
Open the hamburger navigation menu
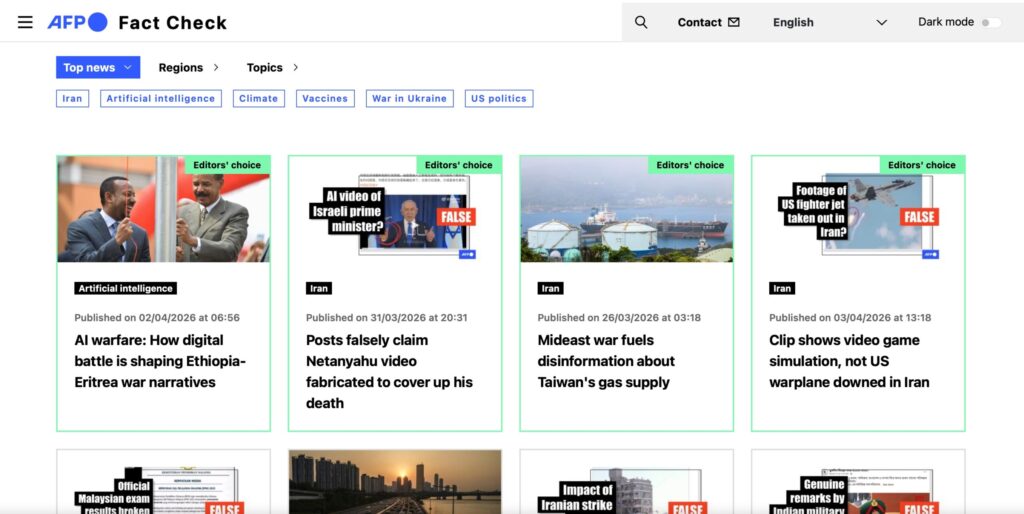point(25,22)
